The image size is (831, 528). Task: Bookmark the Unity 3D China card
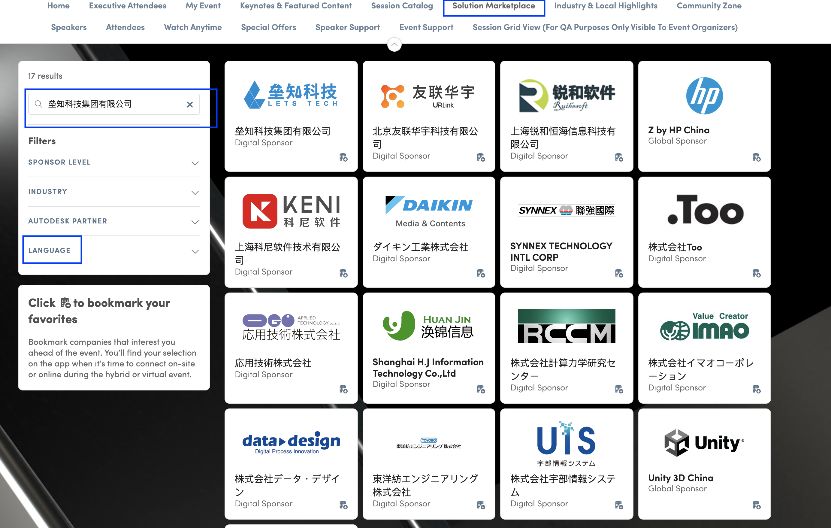755,505
